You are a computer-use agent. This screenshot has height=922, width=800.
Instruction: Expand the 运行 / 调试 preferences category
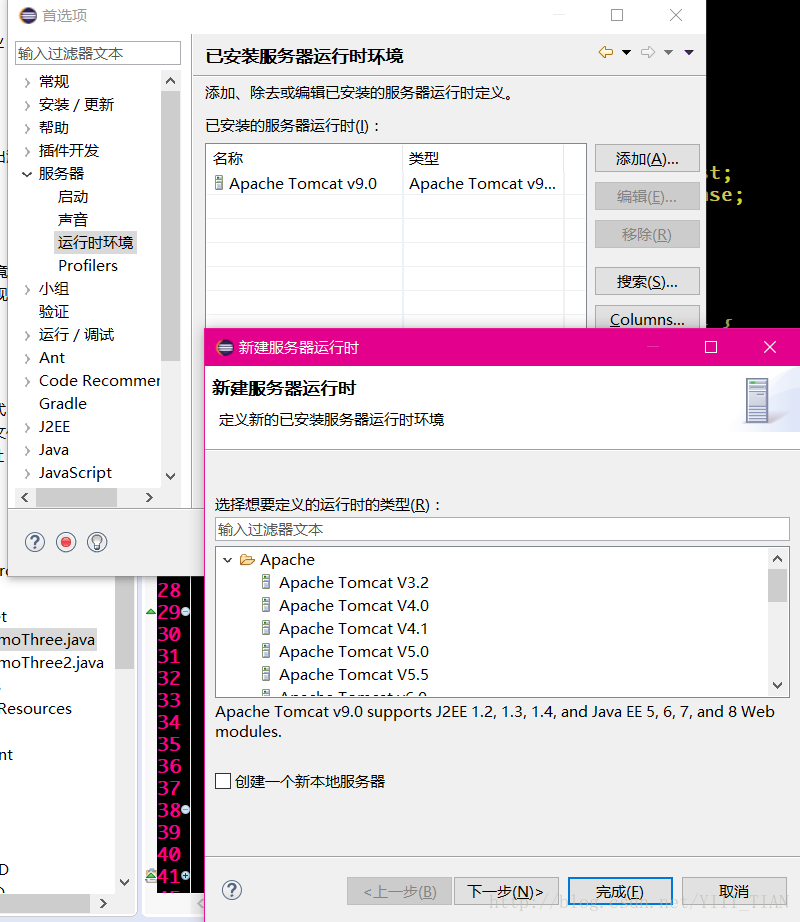pyautogui.click(x=27, y=335)
